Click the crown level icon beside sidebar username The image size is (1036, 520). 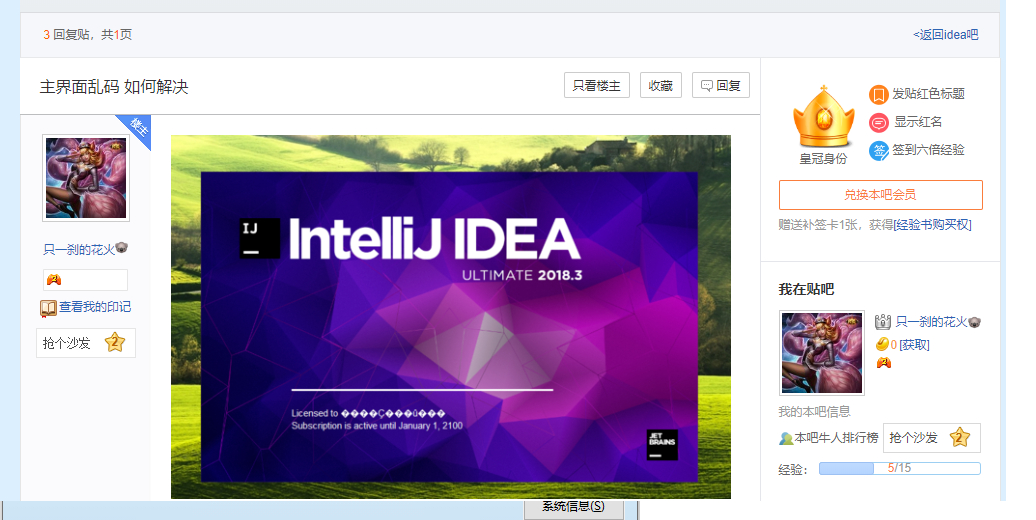[883, 322]
